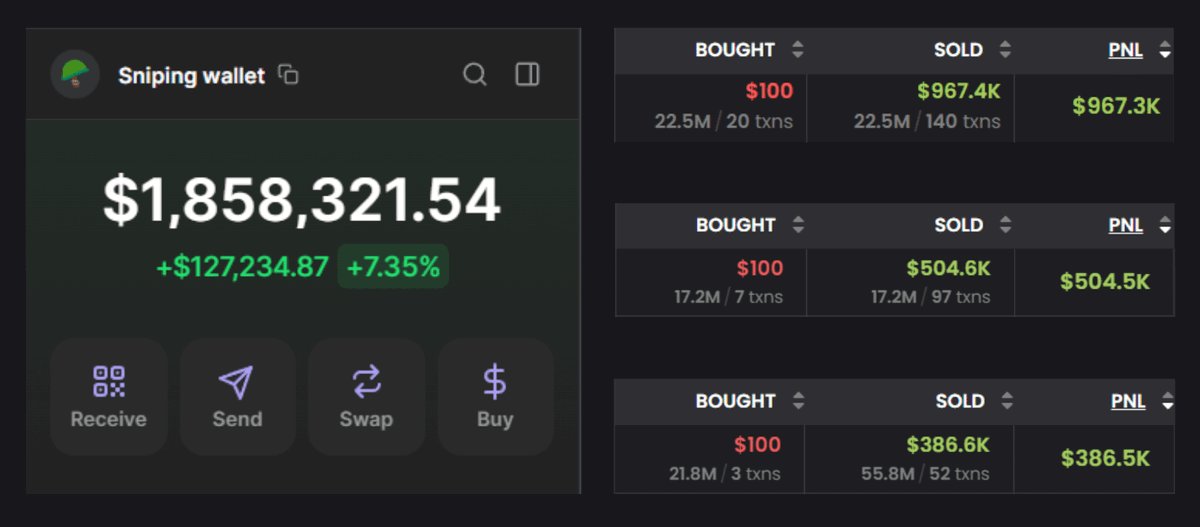1200x527 pixels.
Task: Sort by SOLD in the bottom table
Action: tap(1006, 401)
